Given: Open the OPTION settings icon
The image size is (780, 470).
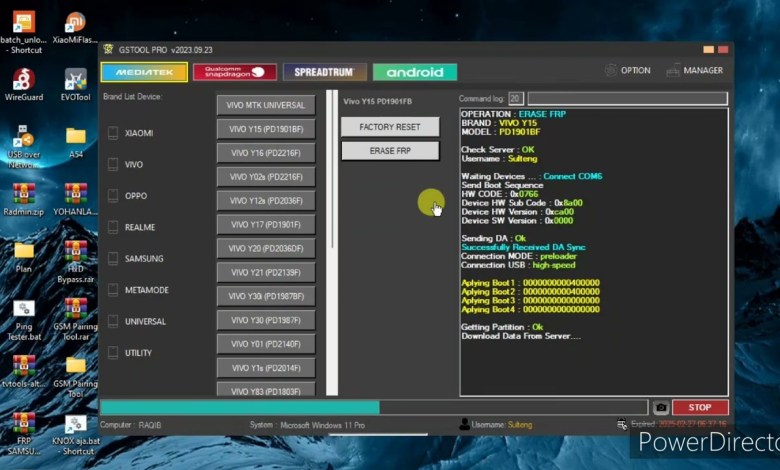Looking at the screenshot, I should tap(611, 70).
